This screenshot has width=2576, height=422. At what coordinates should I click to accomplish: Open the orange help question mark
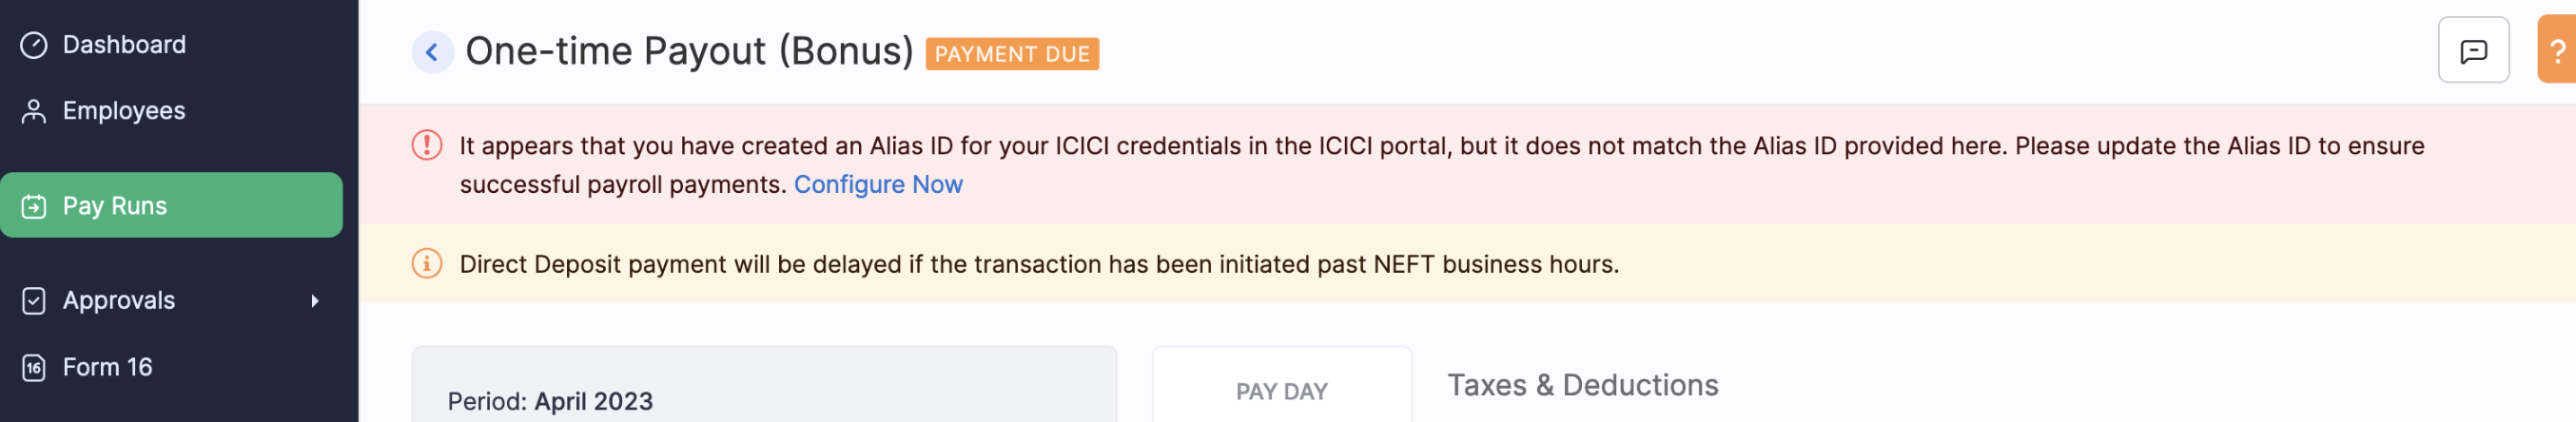click(x=2557, y=50)
